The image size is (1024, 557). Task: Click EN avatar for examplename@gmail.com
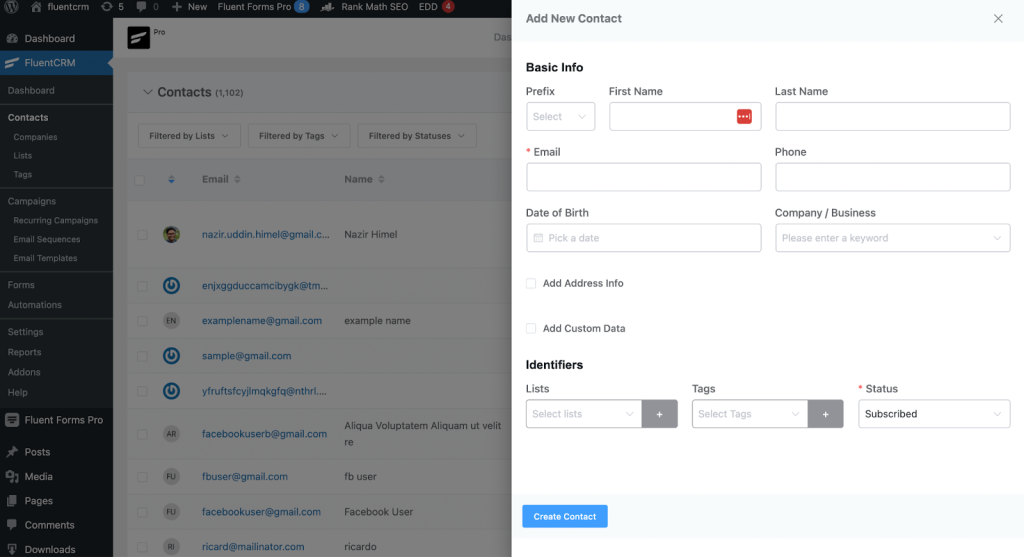click(171, 321)
